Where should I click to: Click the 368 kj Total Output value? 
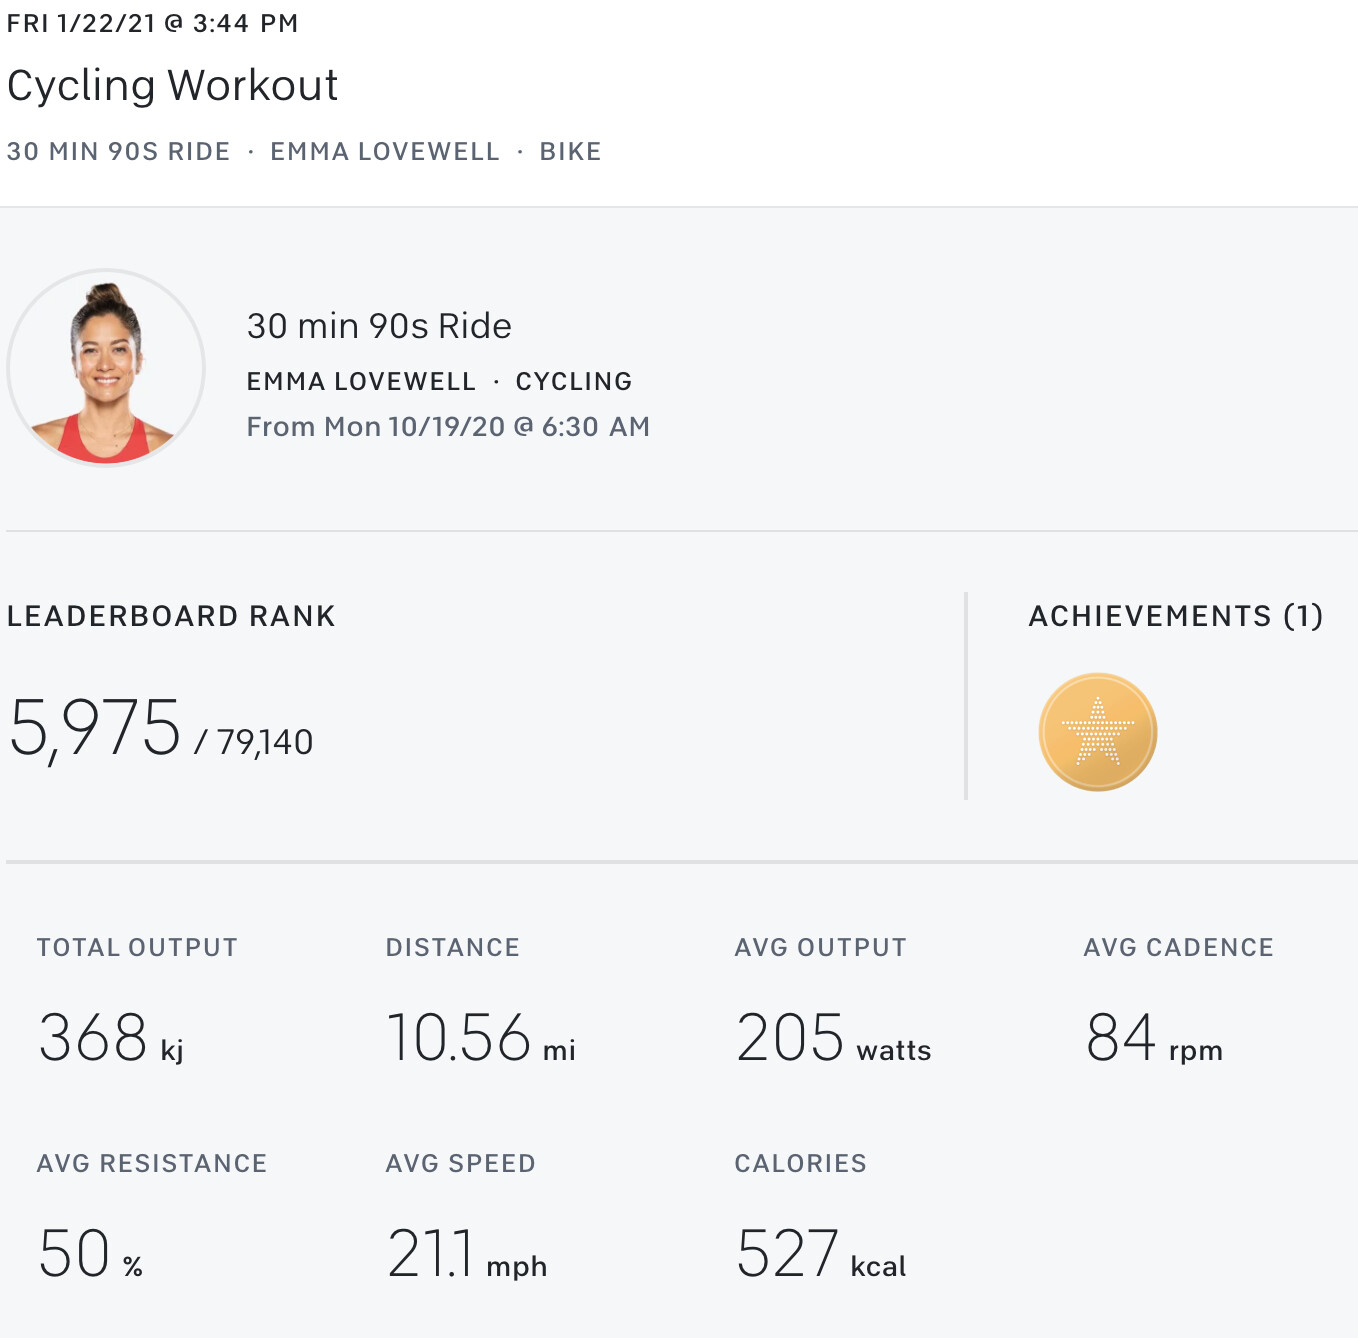point(110,1038)
